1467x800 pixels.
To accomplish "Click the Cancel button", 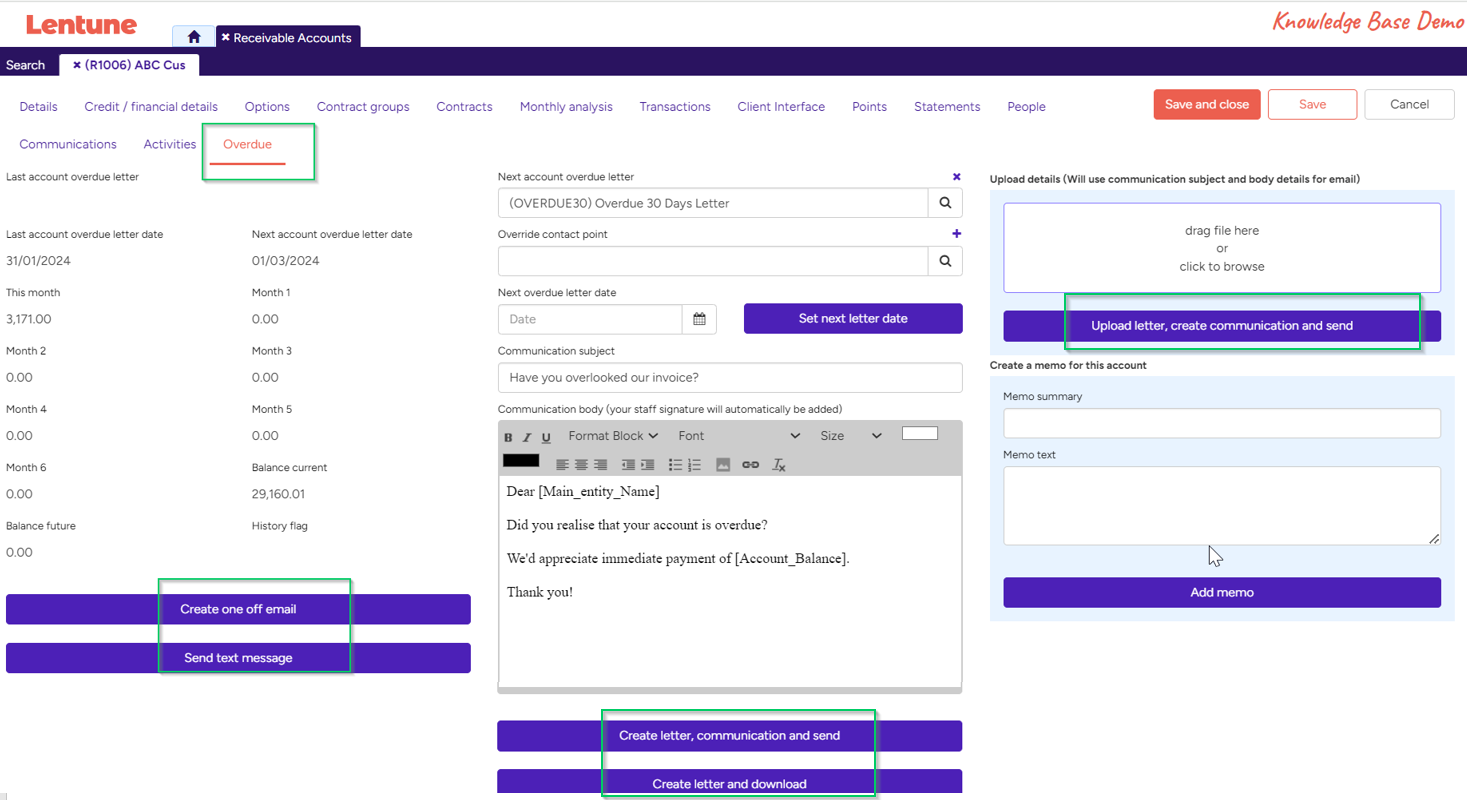I will (x=1409, y=104).
